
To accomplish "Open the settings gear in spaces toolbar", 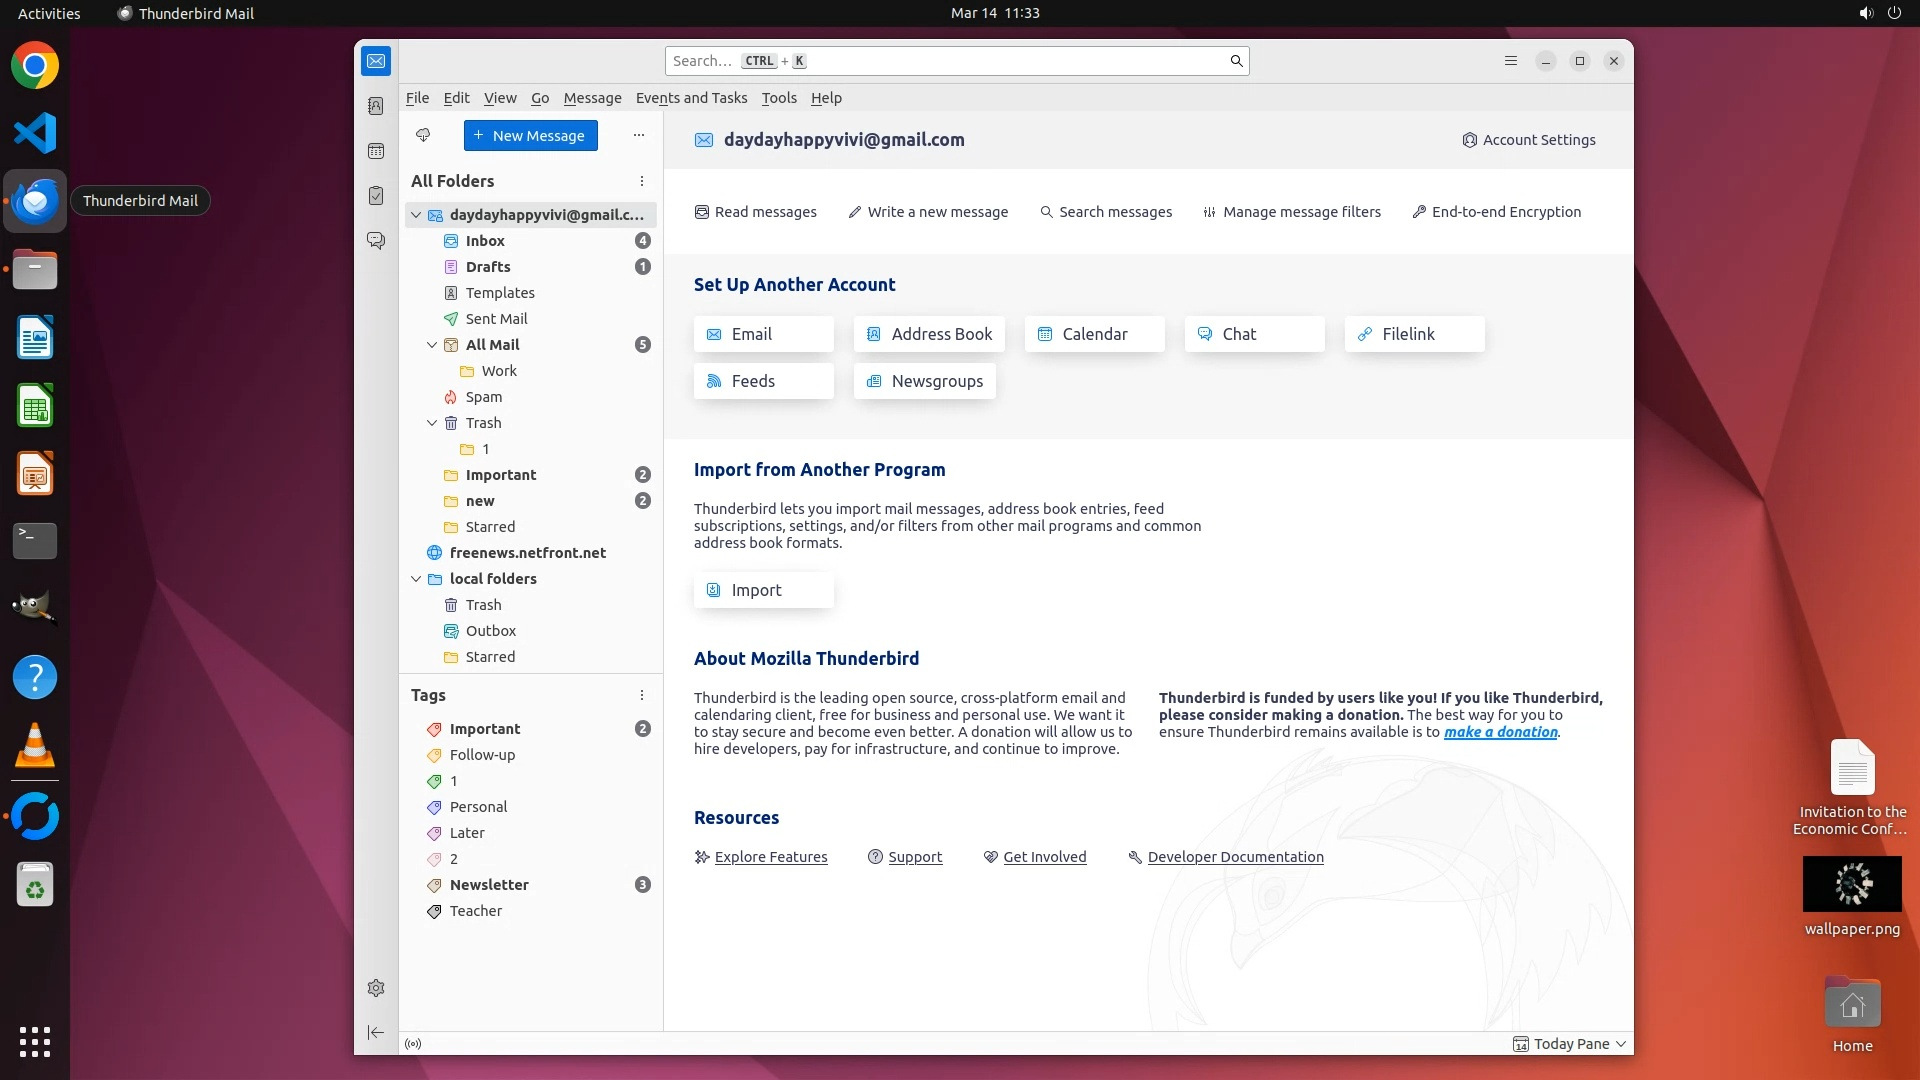I will [x=376, y=988].
